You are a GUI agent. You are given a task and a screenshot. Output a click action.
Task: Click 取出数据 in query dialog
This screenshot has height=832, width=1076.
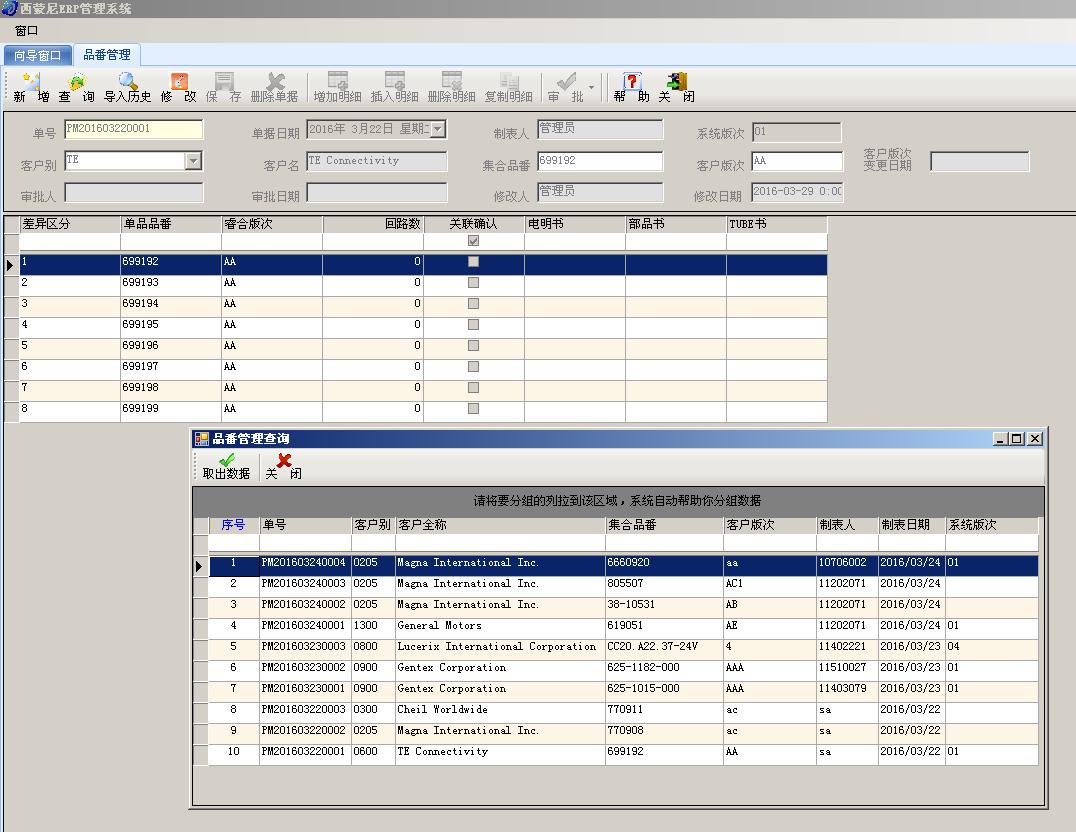226,466
